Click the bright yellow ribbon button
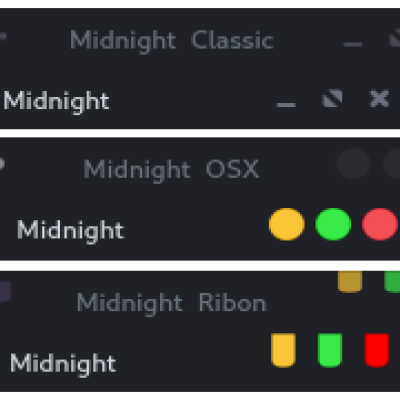400x400 pixels. 283,350
